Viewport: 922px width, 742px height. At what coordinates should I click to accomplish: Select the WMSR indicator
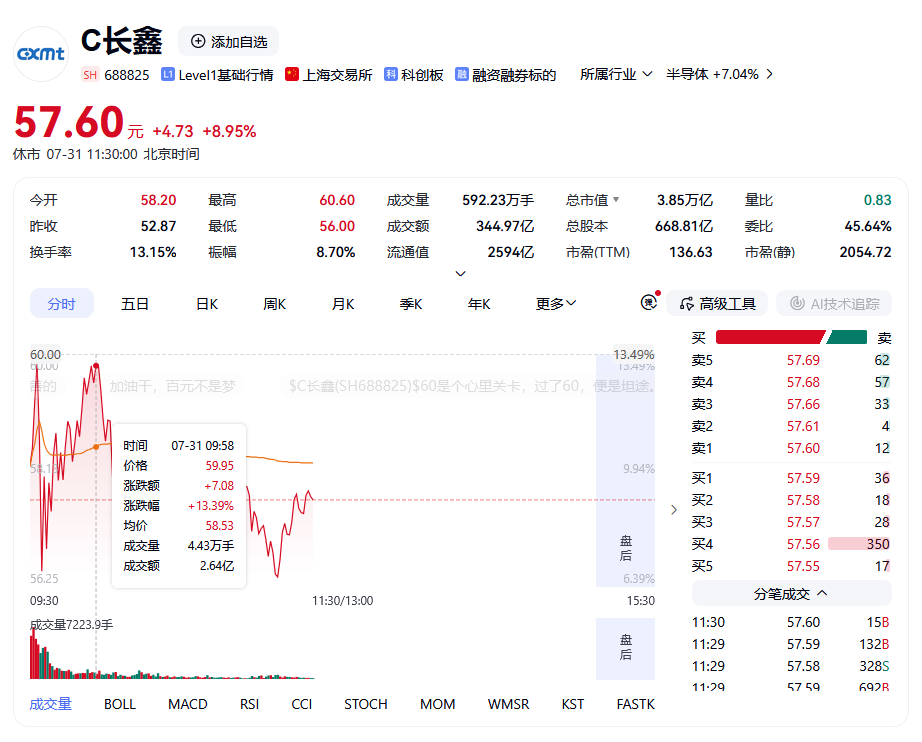point(508,704)
